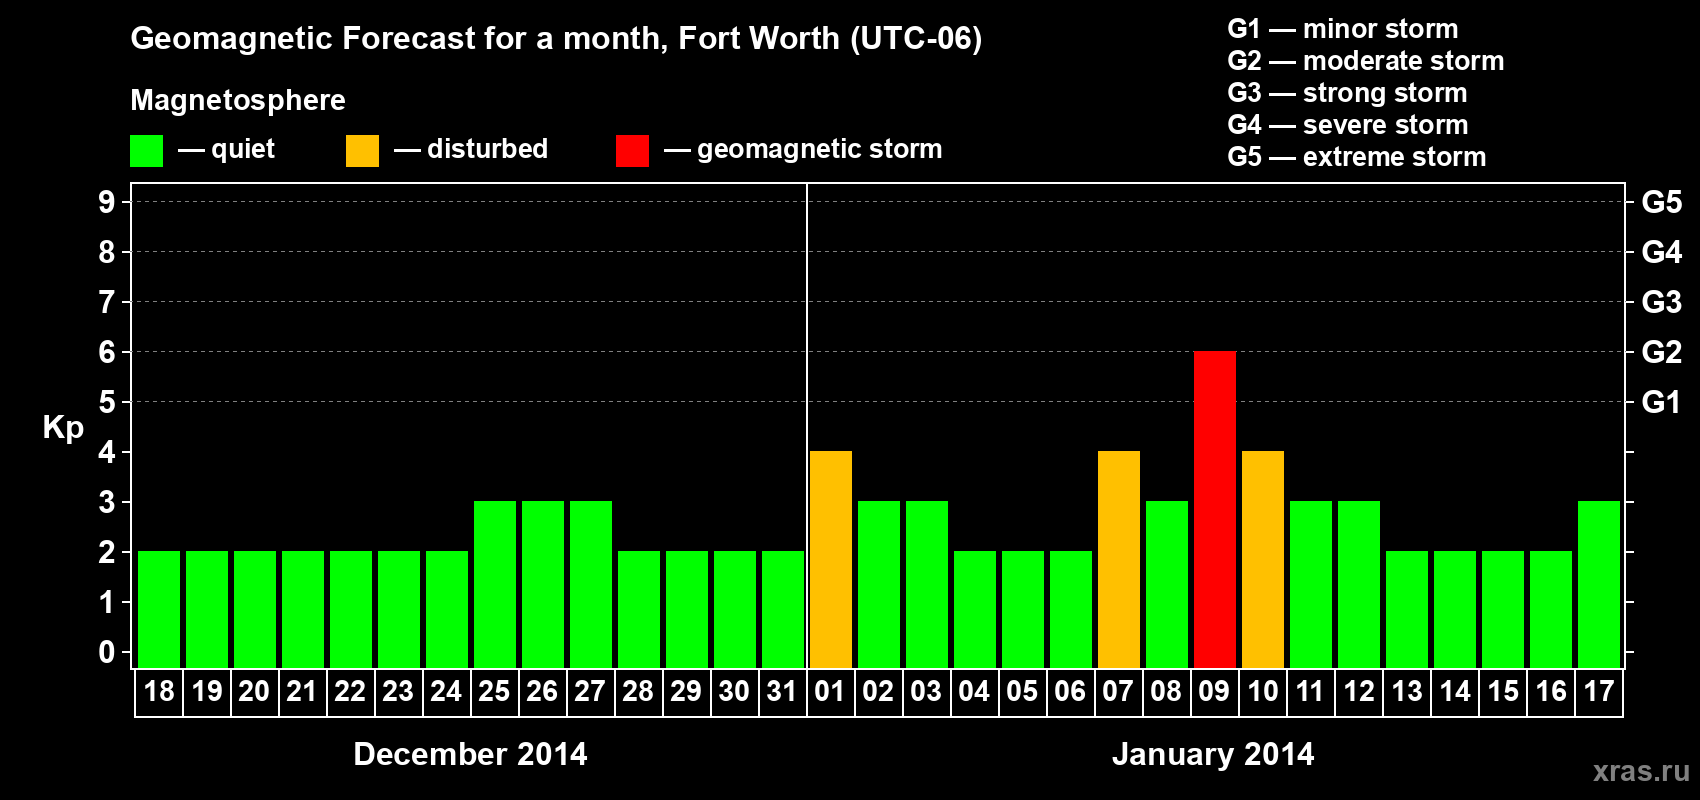Click the green bar for December 25
1700x800 pixels.
tap(495, 585)
